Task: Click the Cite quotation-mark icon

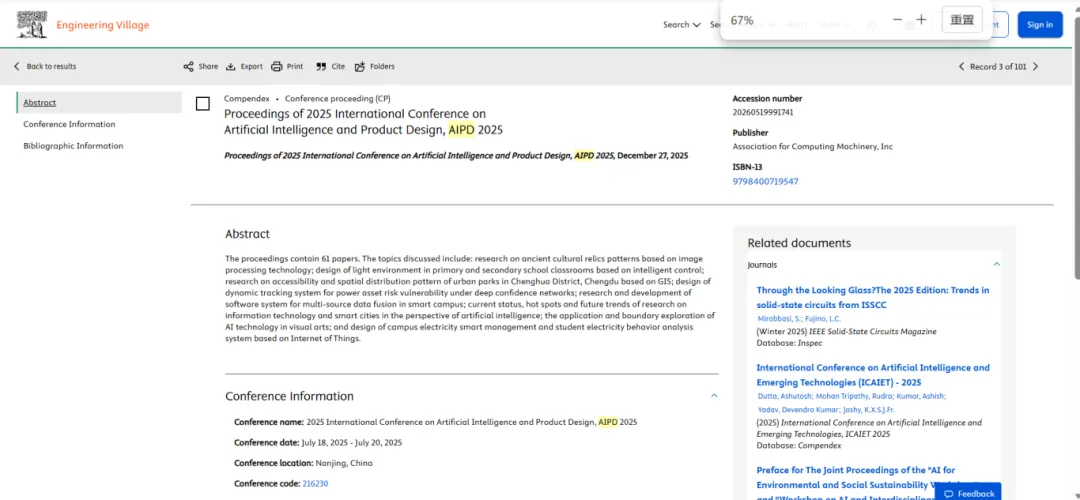Action: (321, 67)
